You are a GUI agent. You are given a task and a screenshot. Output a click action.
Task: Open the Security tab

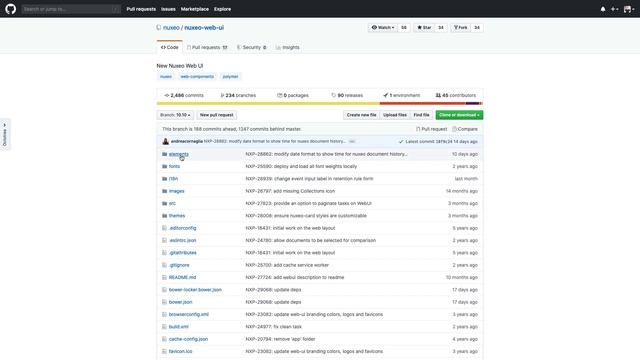click(251, 47)
